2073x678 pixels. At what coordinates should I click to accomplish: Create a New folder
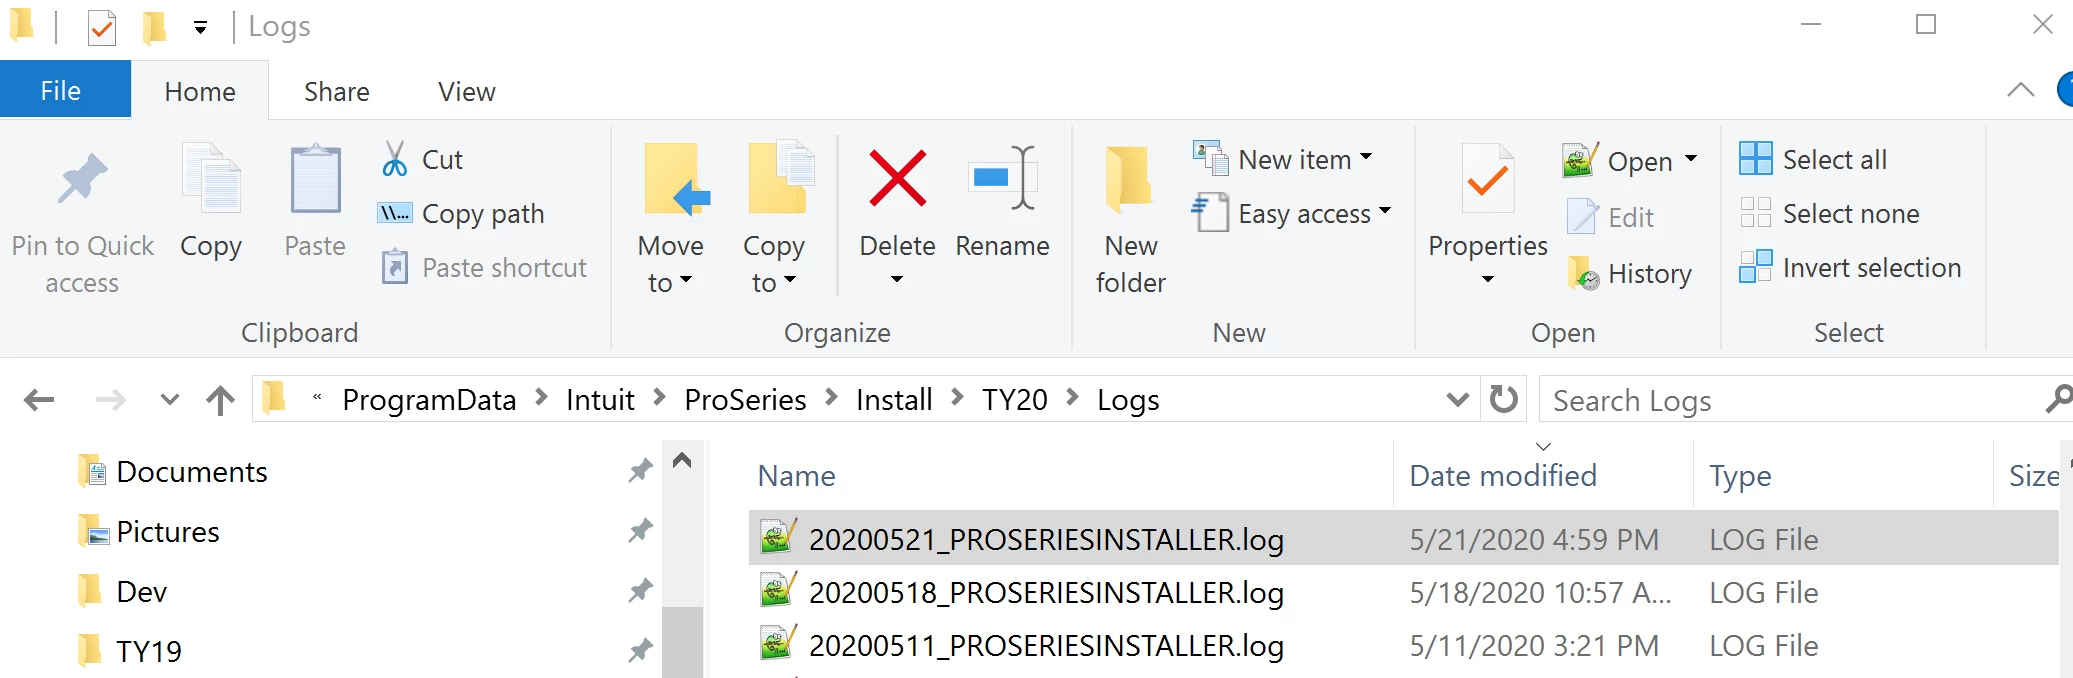pos(1131,220)
